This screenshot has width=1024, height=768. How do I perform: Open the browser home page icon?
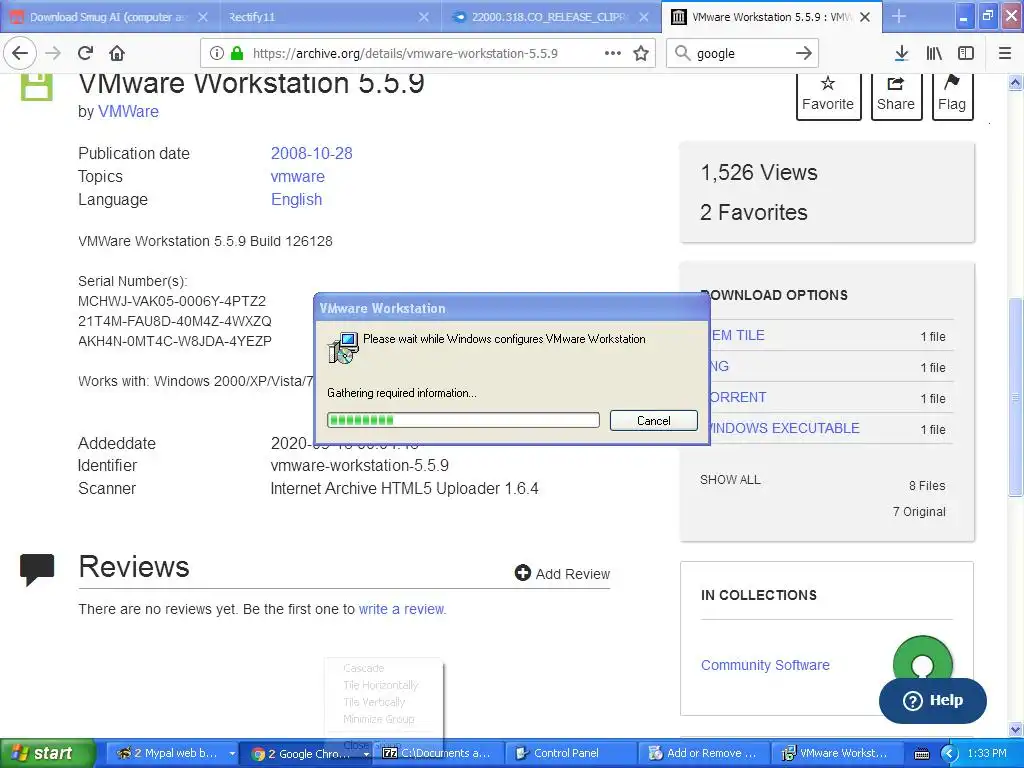[117, 53]
